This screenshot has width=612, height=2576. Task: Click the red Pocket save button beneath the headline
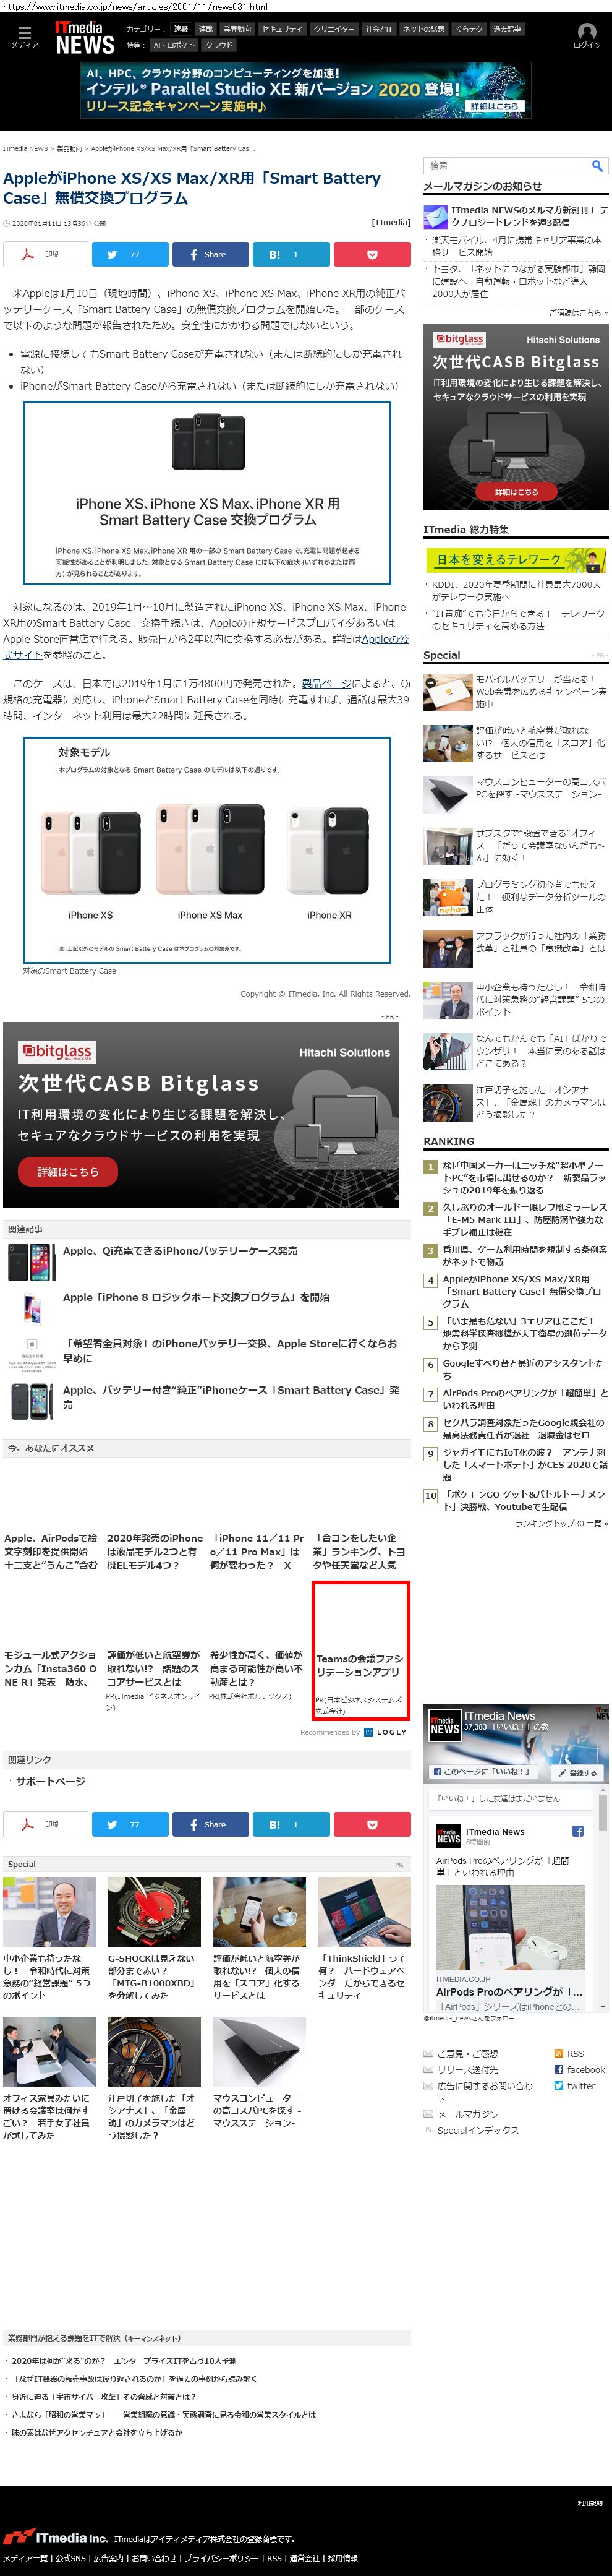pyautogui.click(x=372, y=255)
